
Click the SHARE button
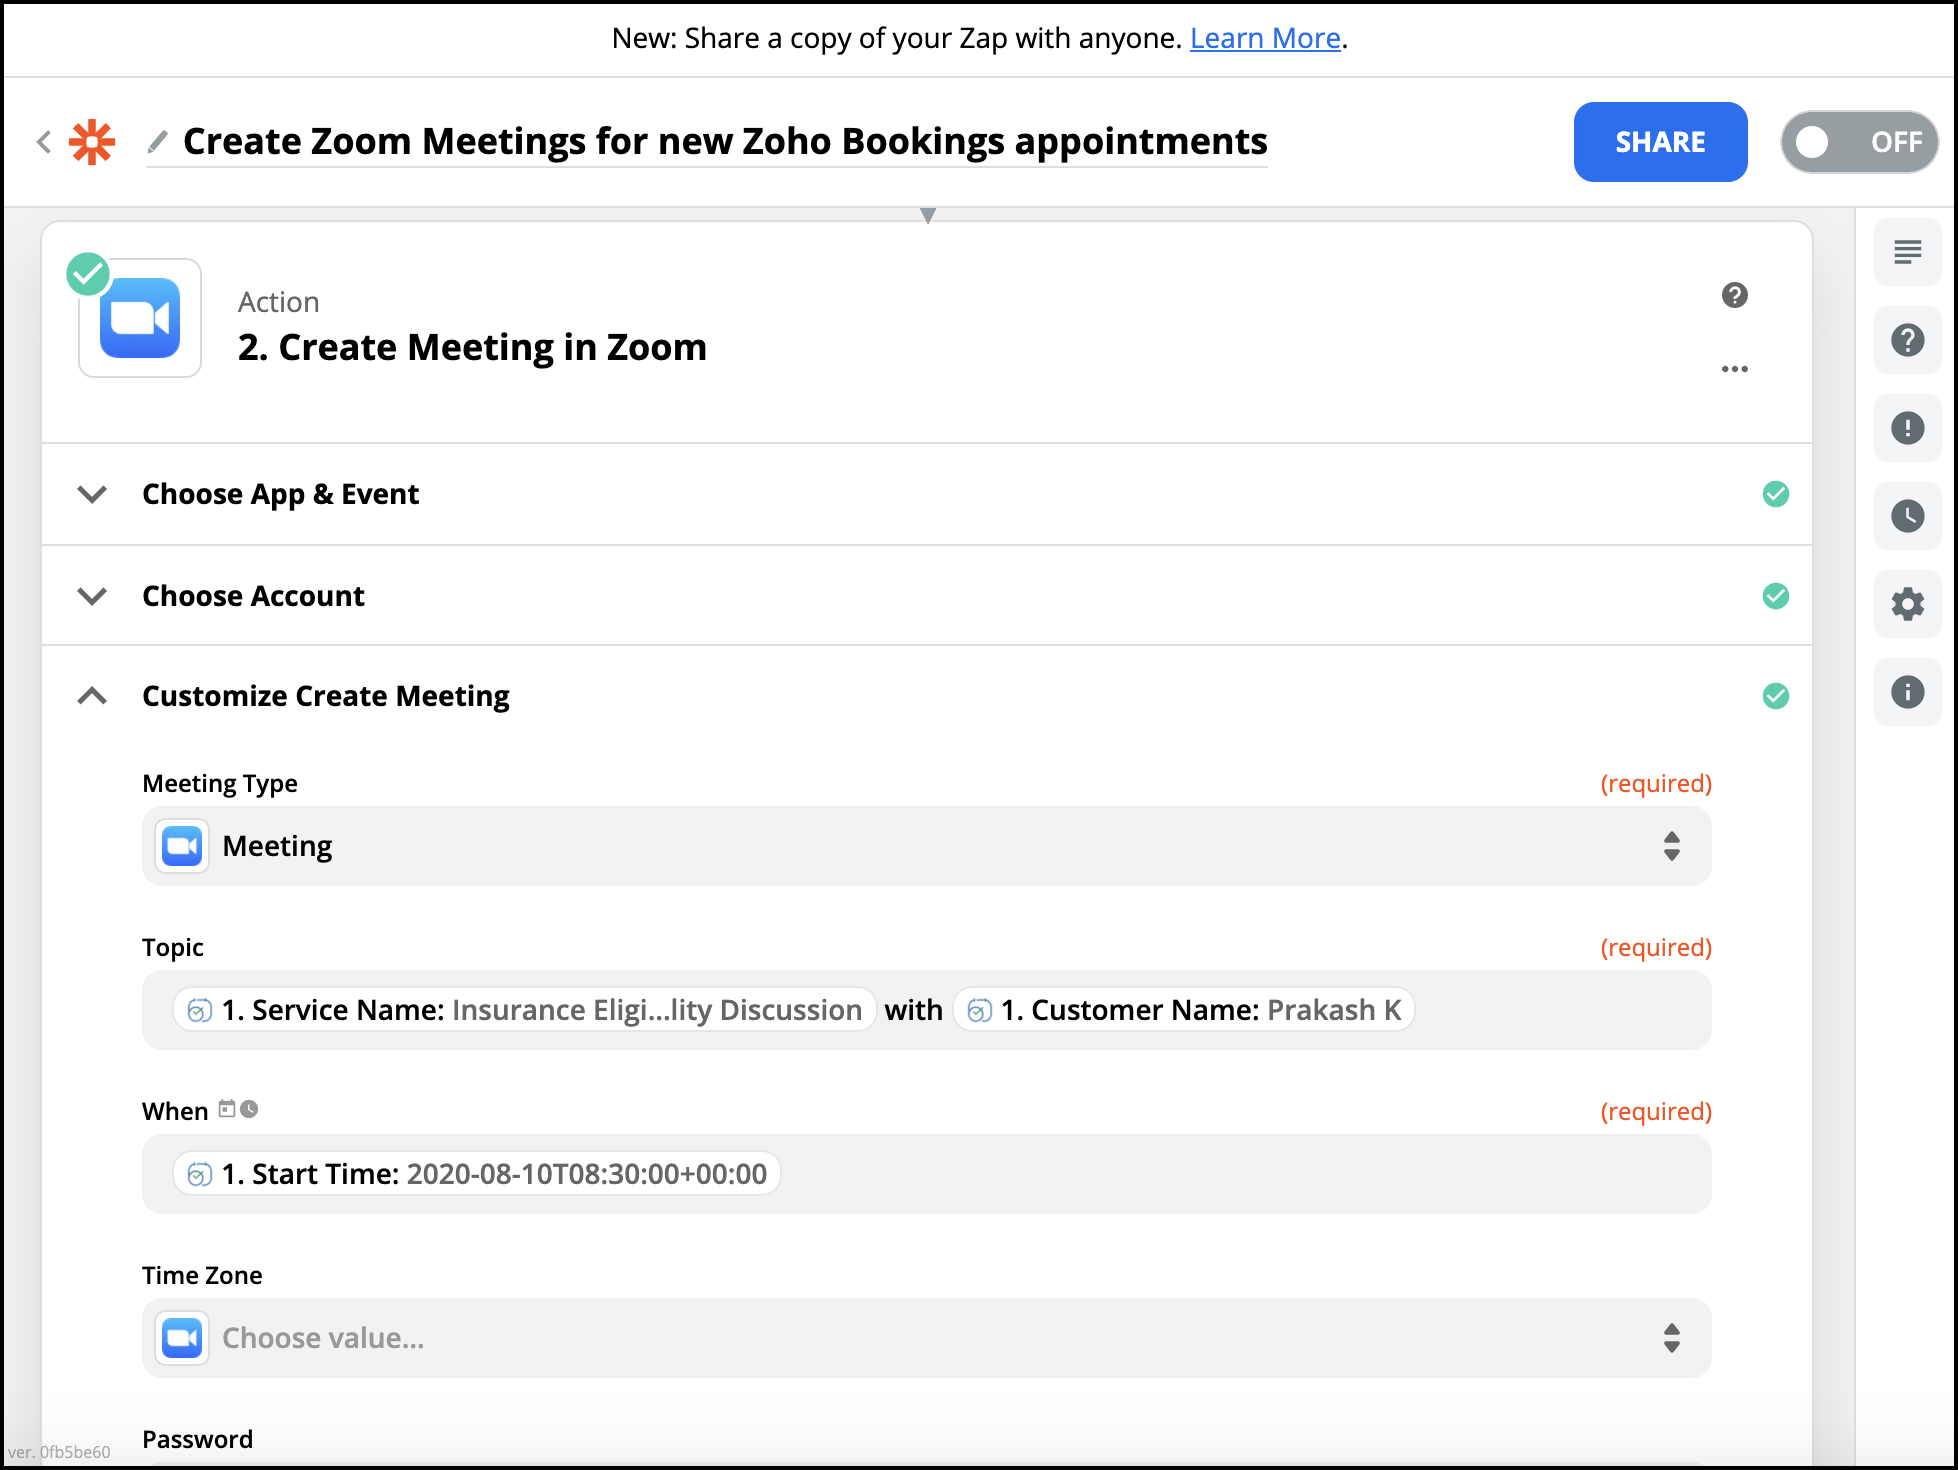1660,142
